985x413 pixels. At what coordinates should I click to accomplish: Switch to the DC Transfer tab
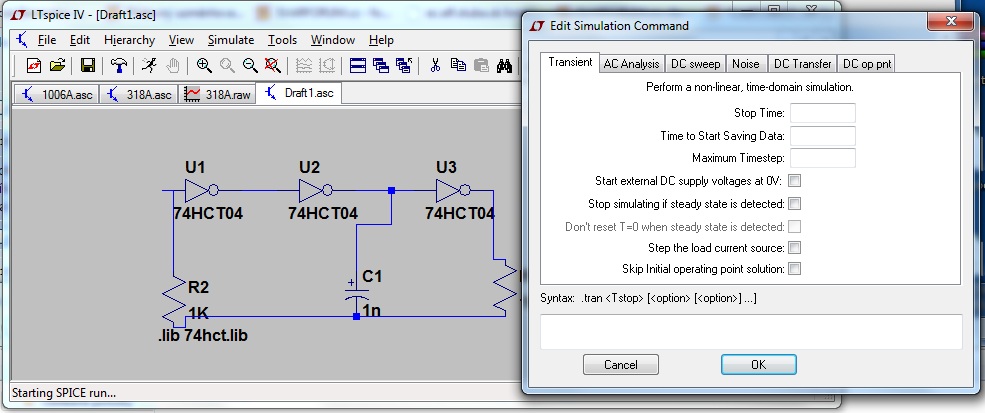click(802, 63)
